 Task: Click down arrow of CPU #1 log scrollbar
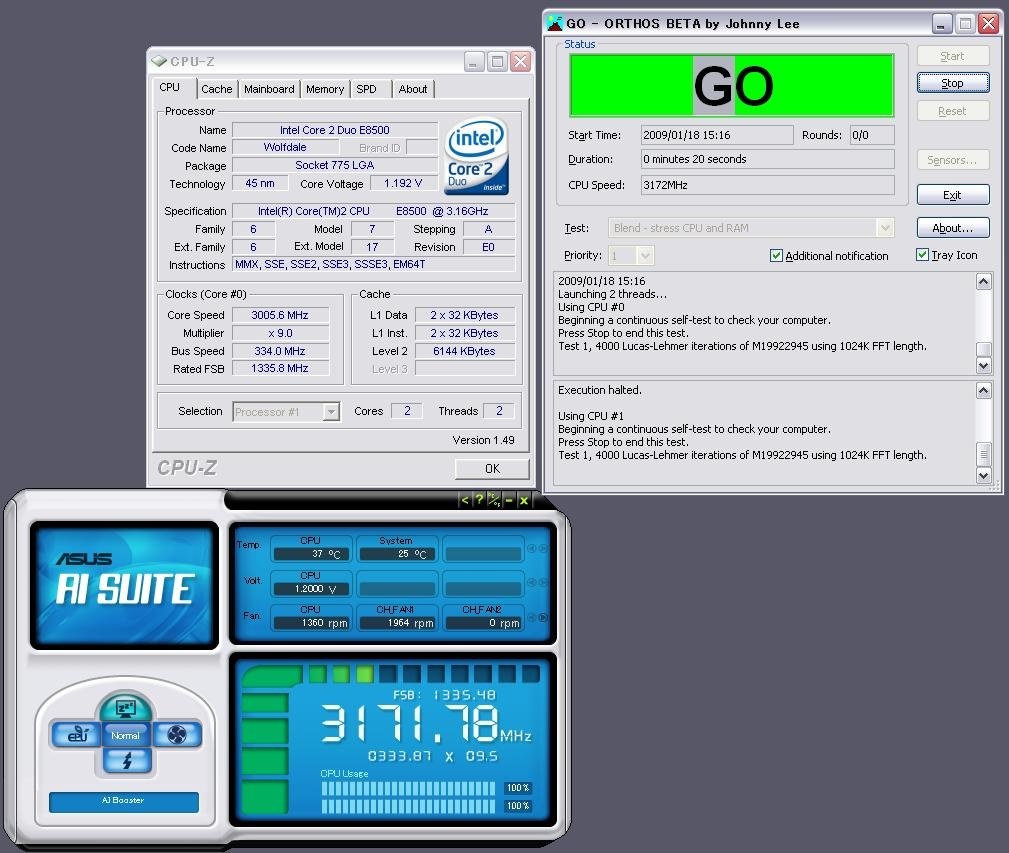[x=983, y=475]
